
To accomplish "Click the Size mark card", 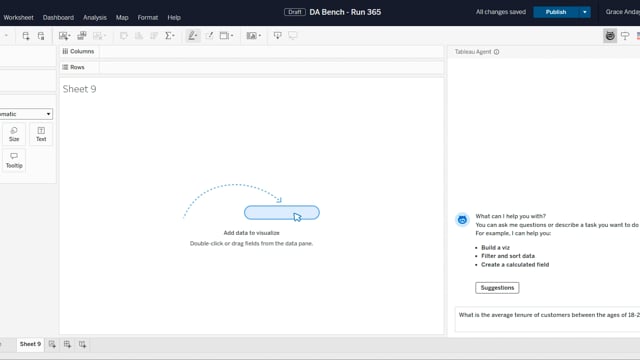I will [x=14, y=134].
